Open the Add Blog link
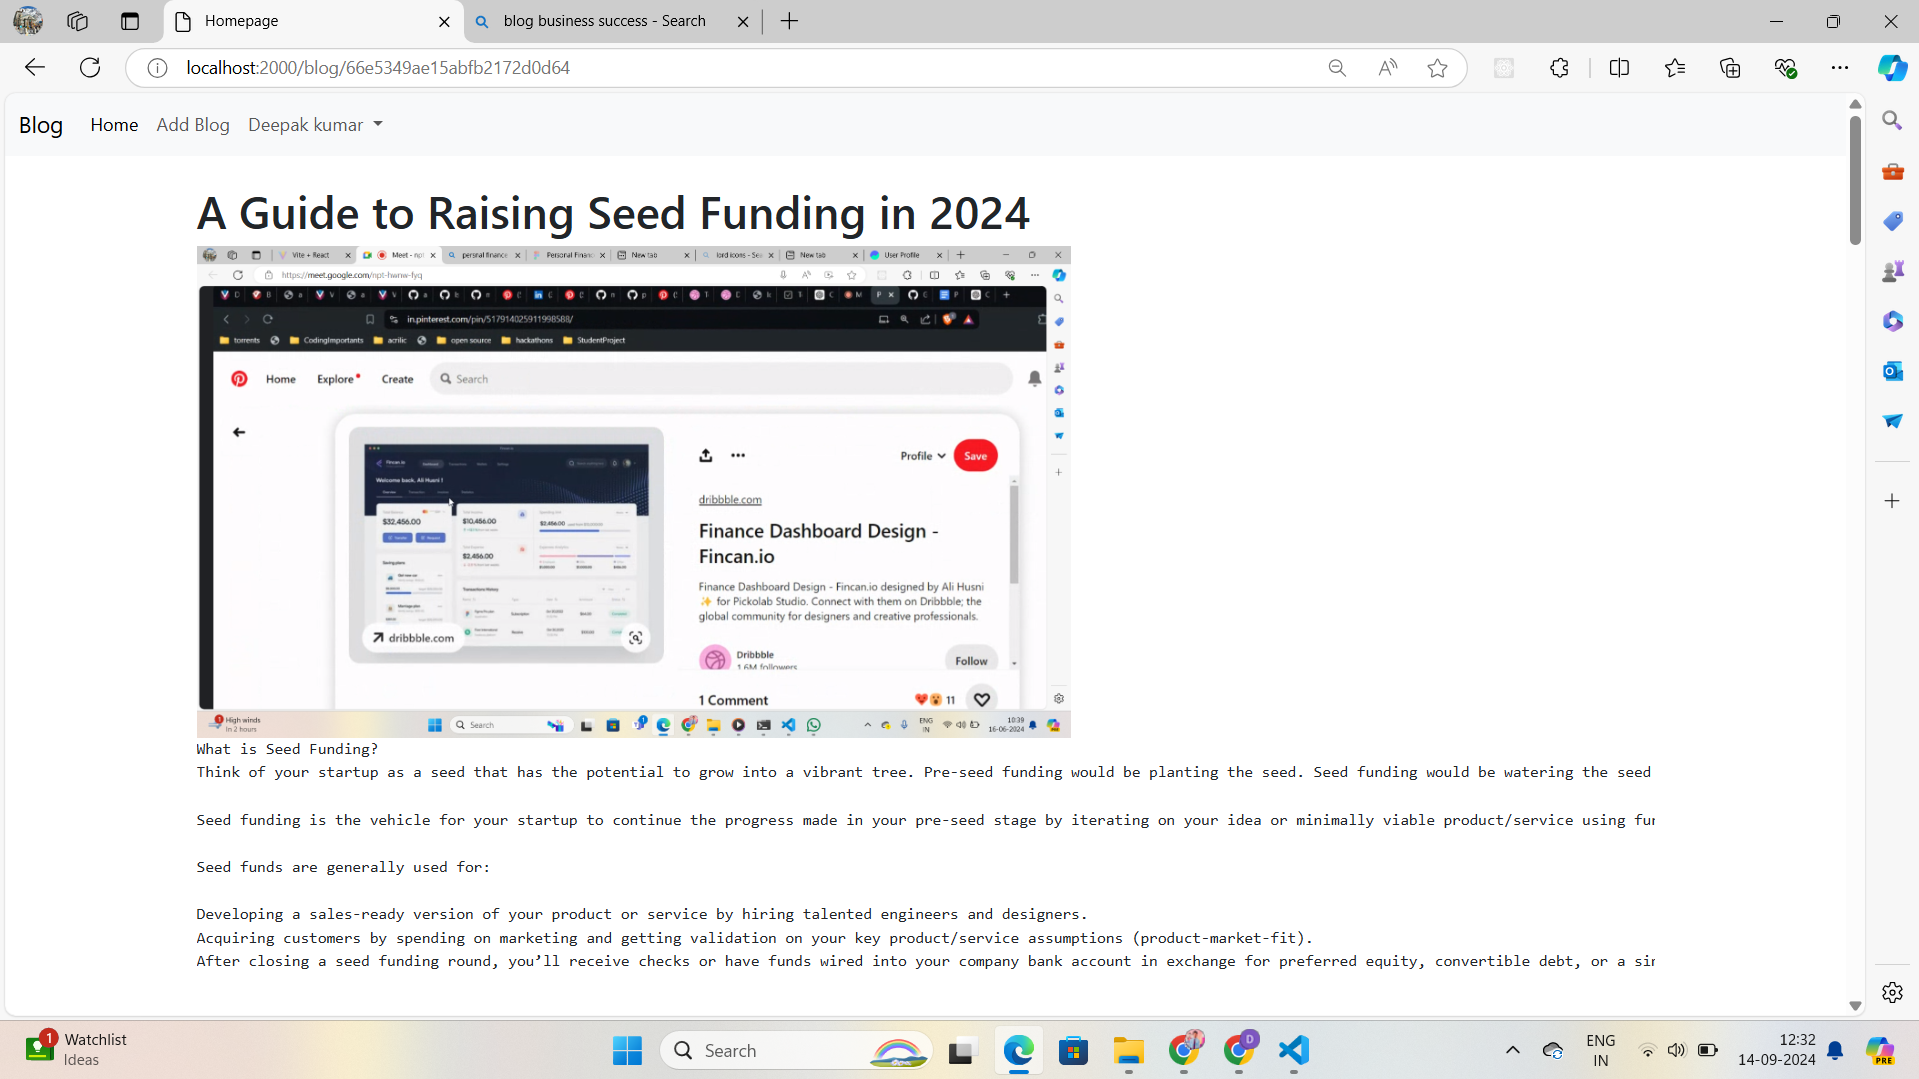Screen dimensions: 1919x1079 pos(193,125)
